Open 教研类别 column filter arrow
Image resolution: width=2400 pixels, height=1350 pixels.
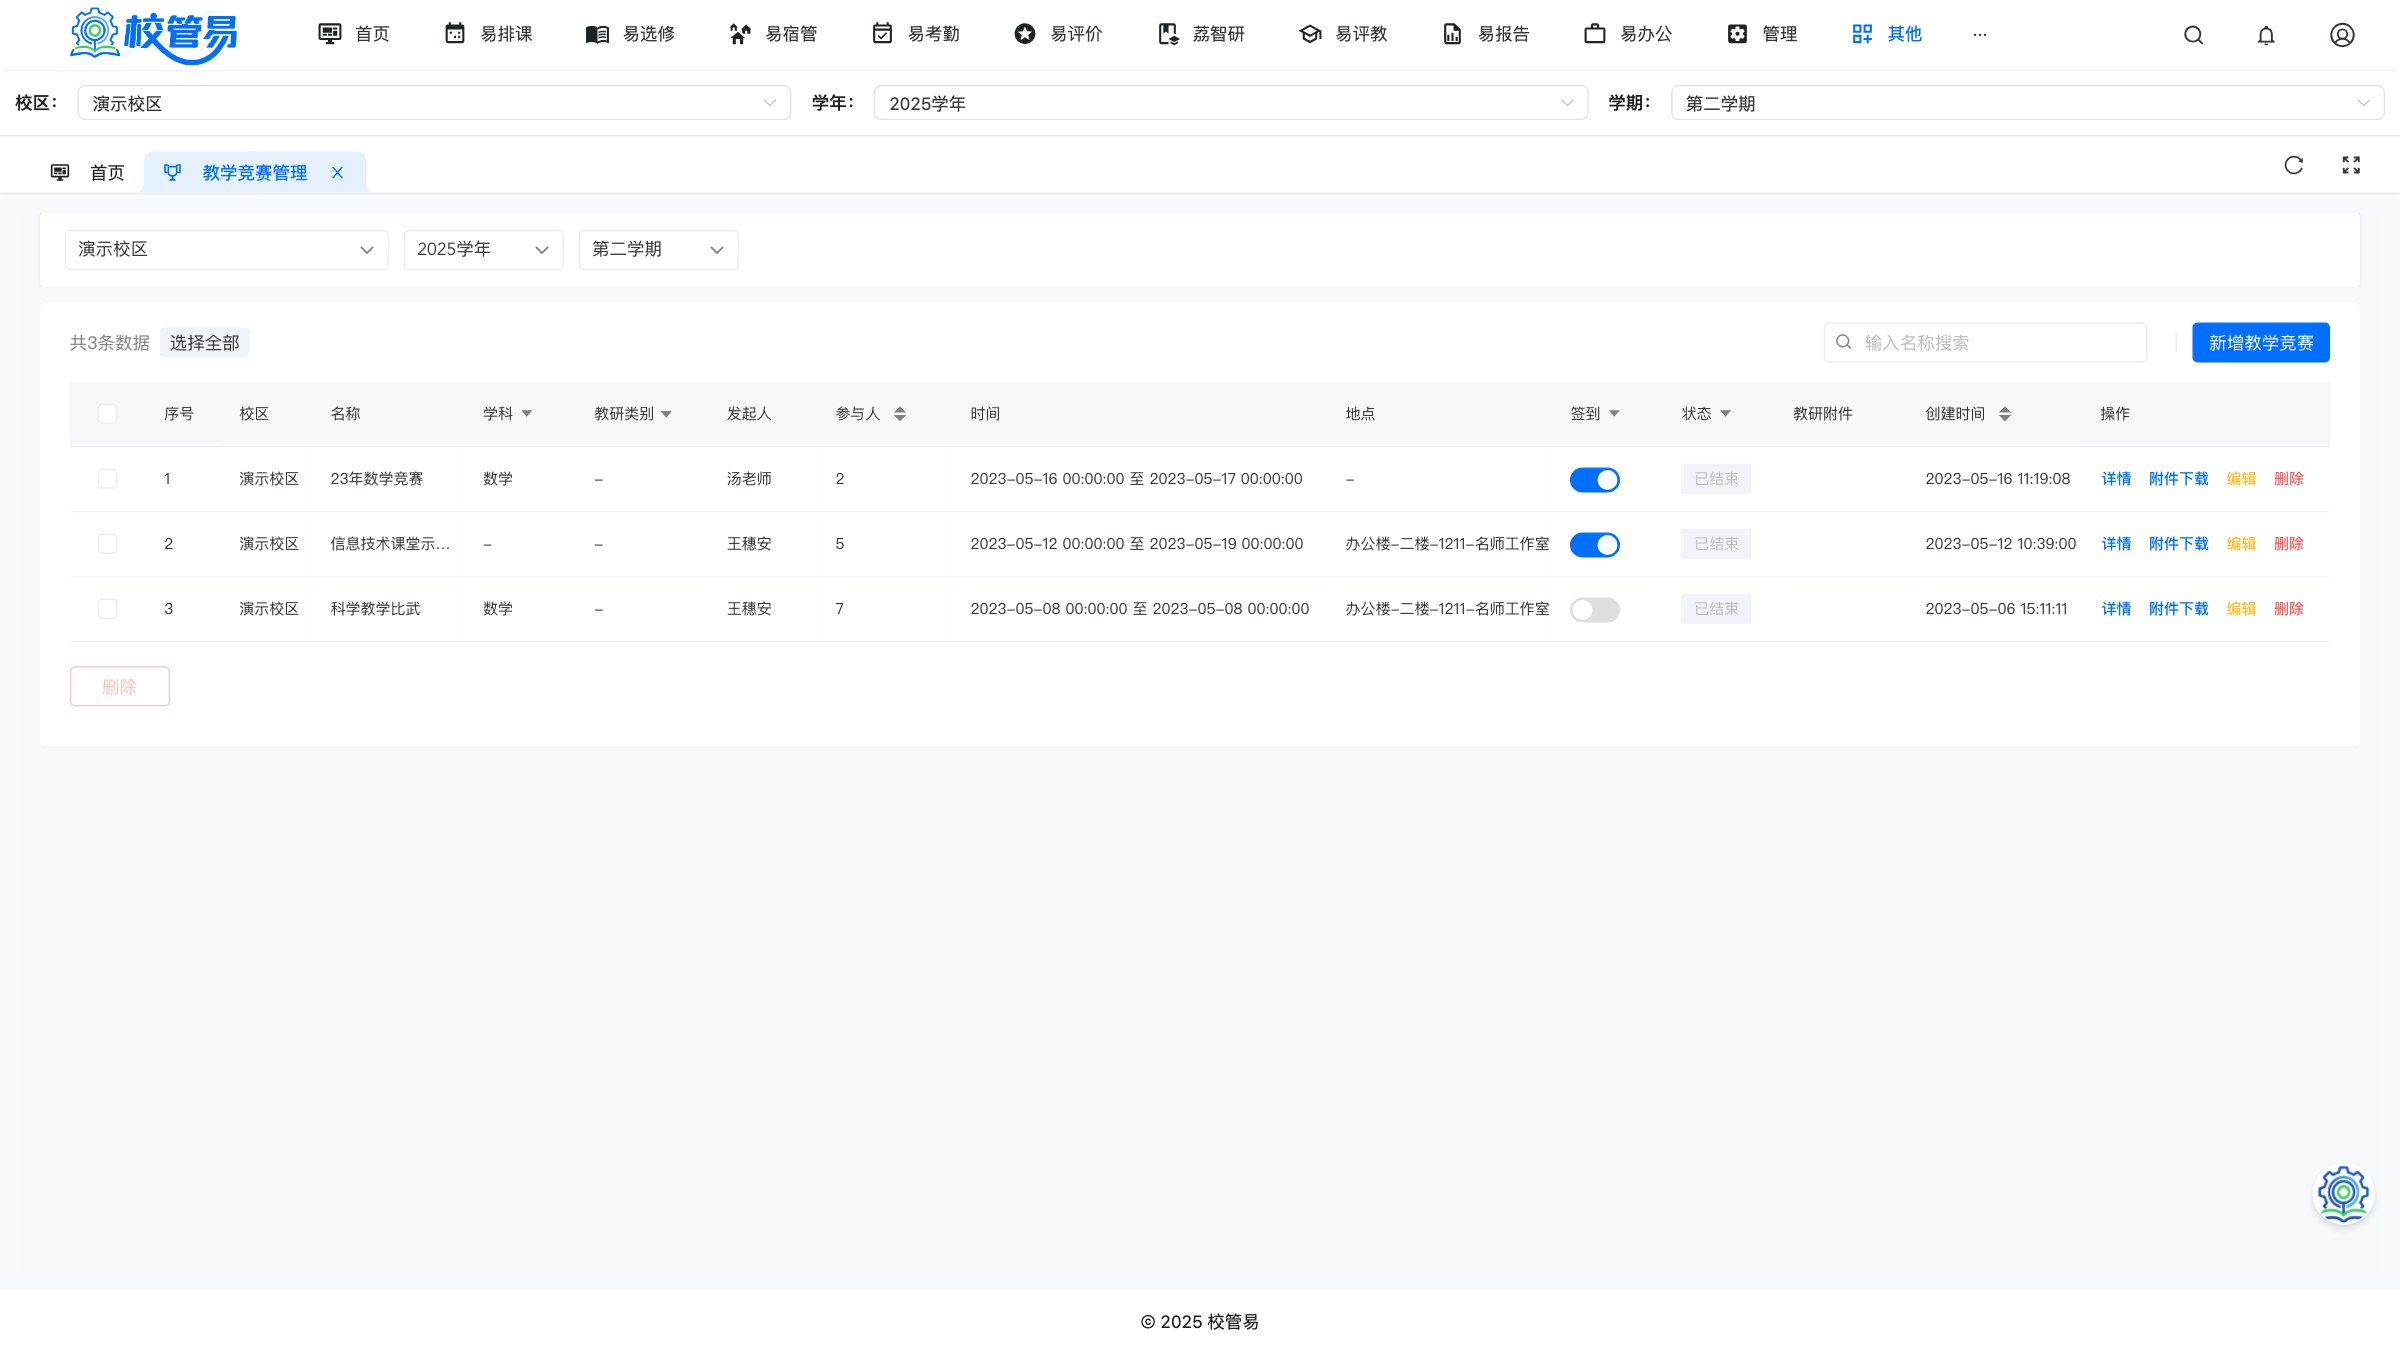coord(666,414)
